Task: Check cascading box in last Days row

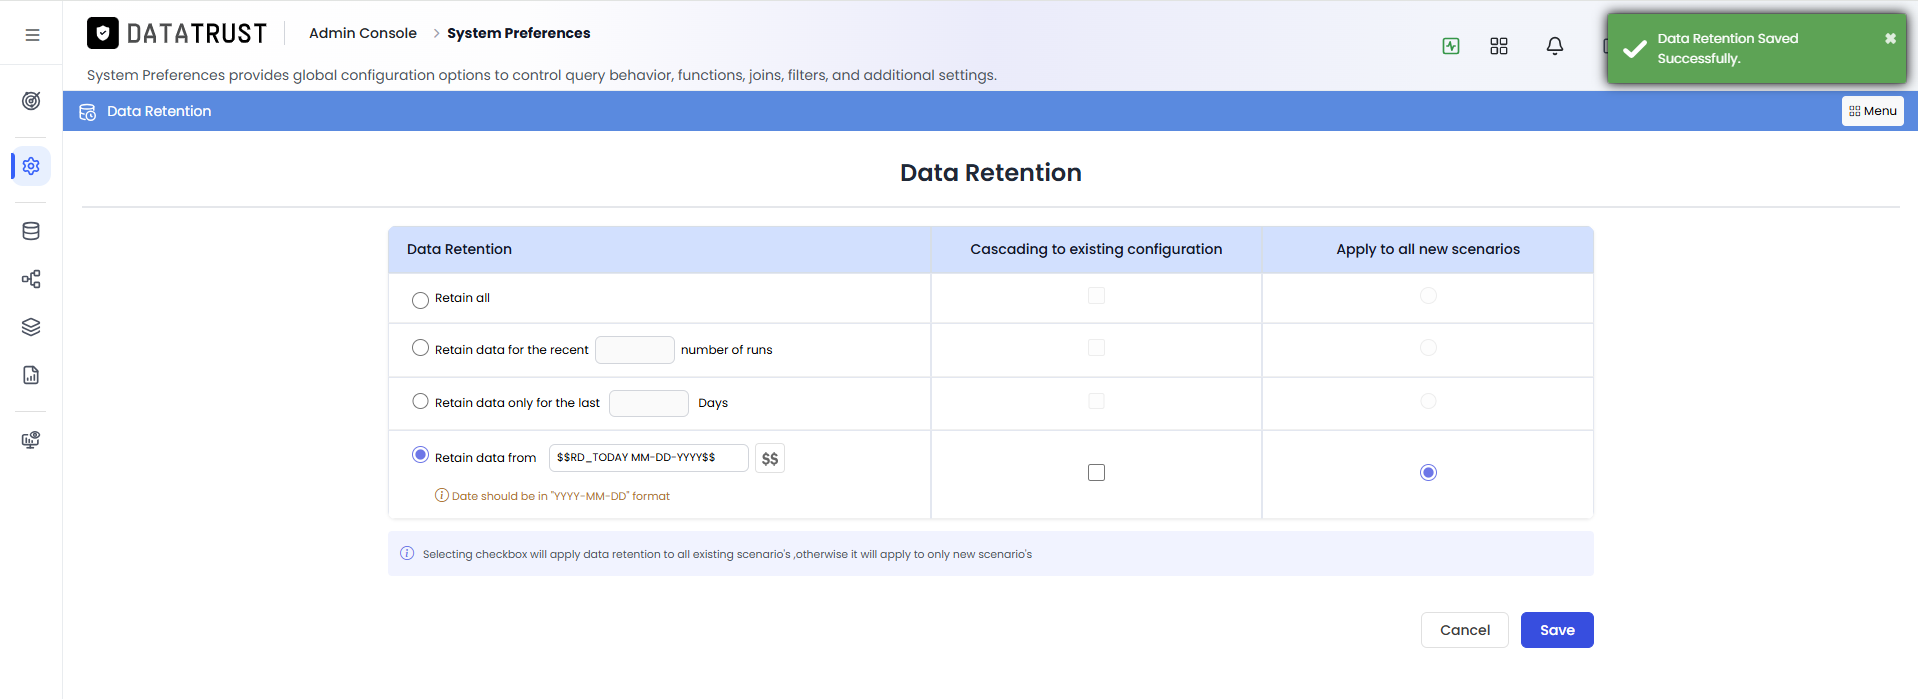Action: pyautogui.click(x=1097, y=401)
